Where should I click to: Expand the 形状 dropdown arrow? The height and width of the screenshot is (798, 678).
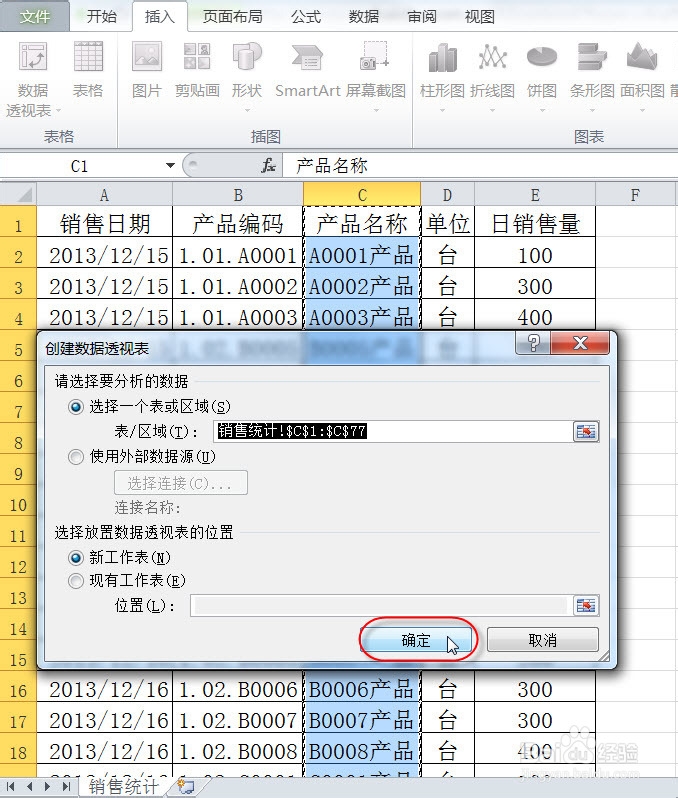pos(247,110)
